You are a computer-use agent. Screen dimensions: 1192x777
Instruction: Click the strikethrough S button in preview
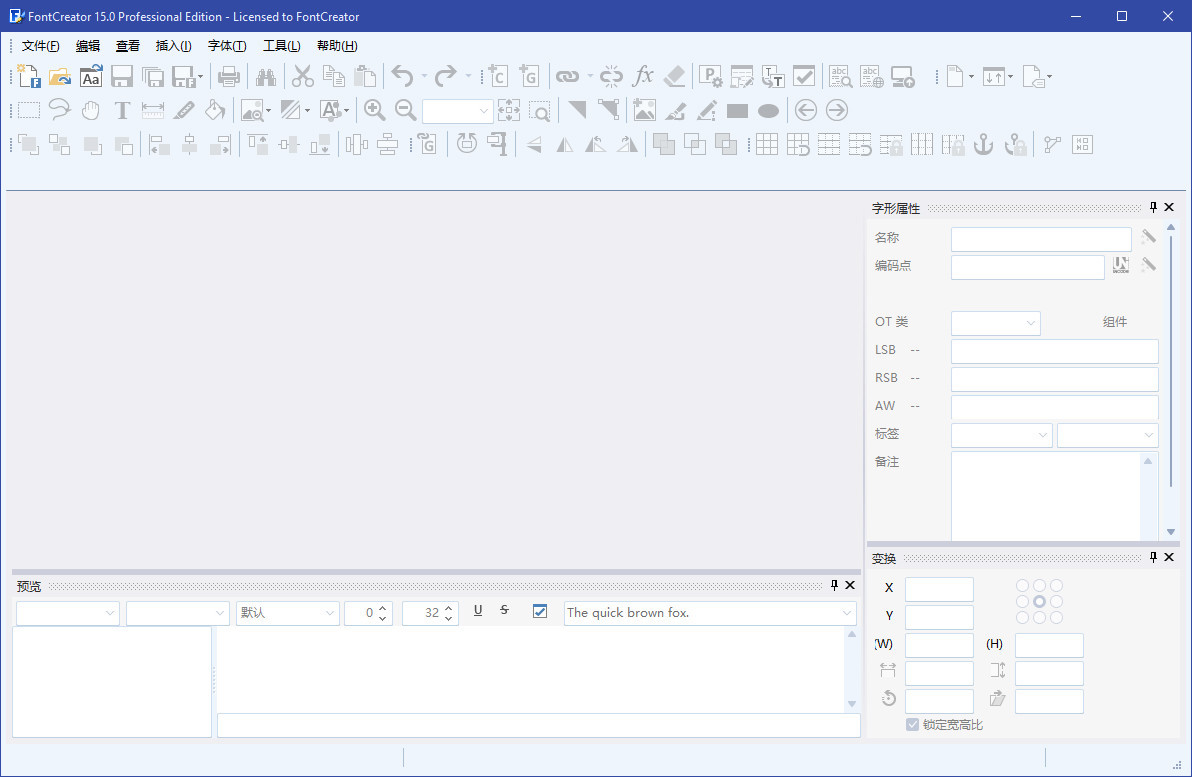[504, 611]
